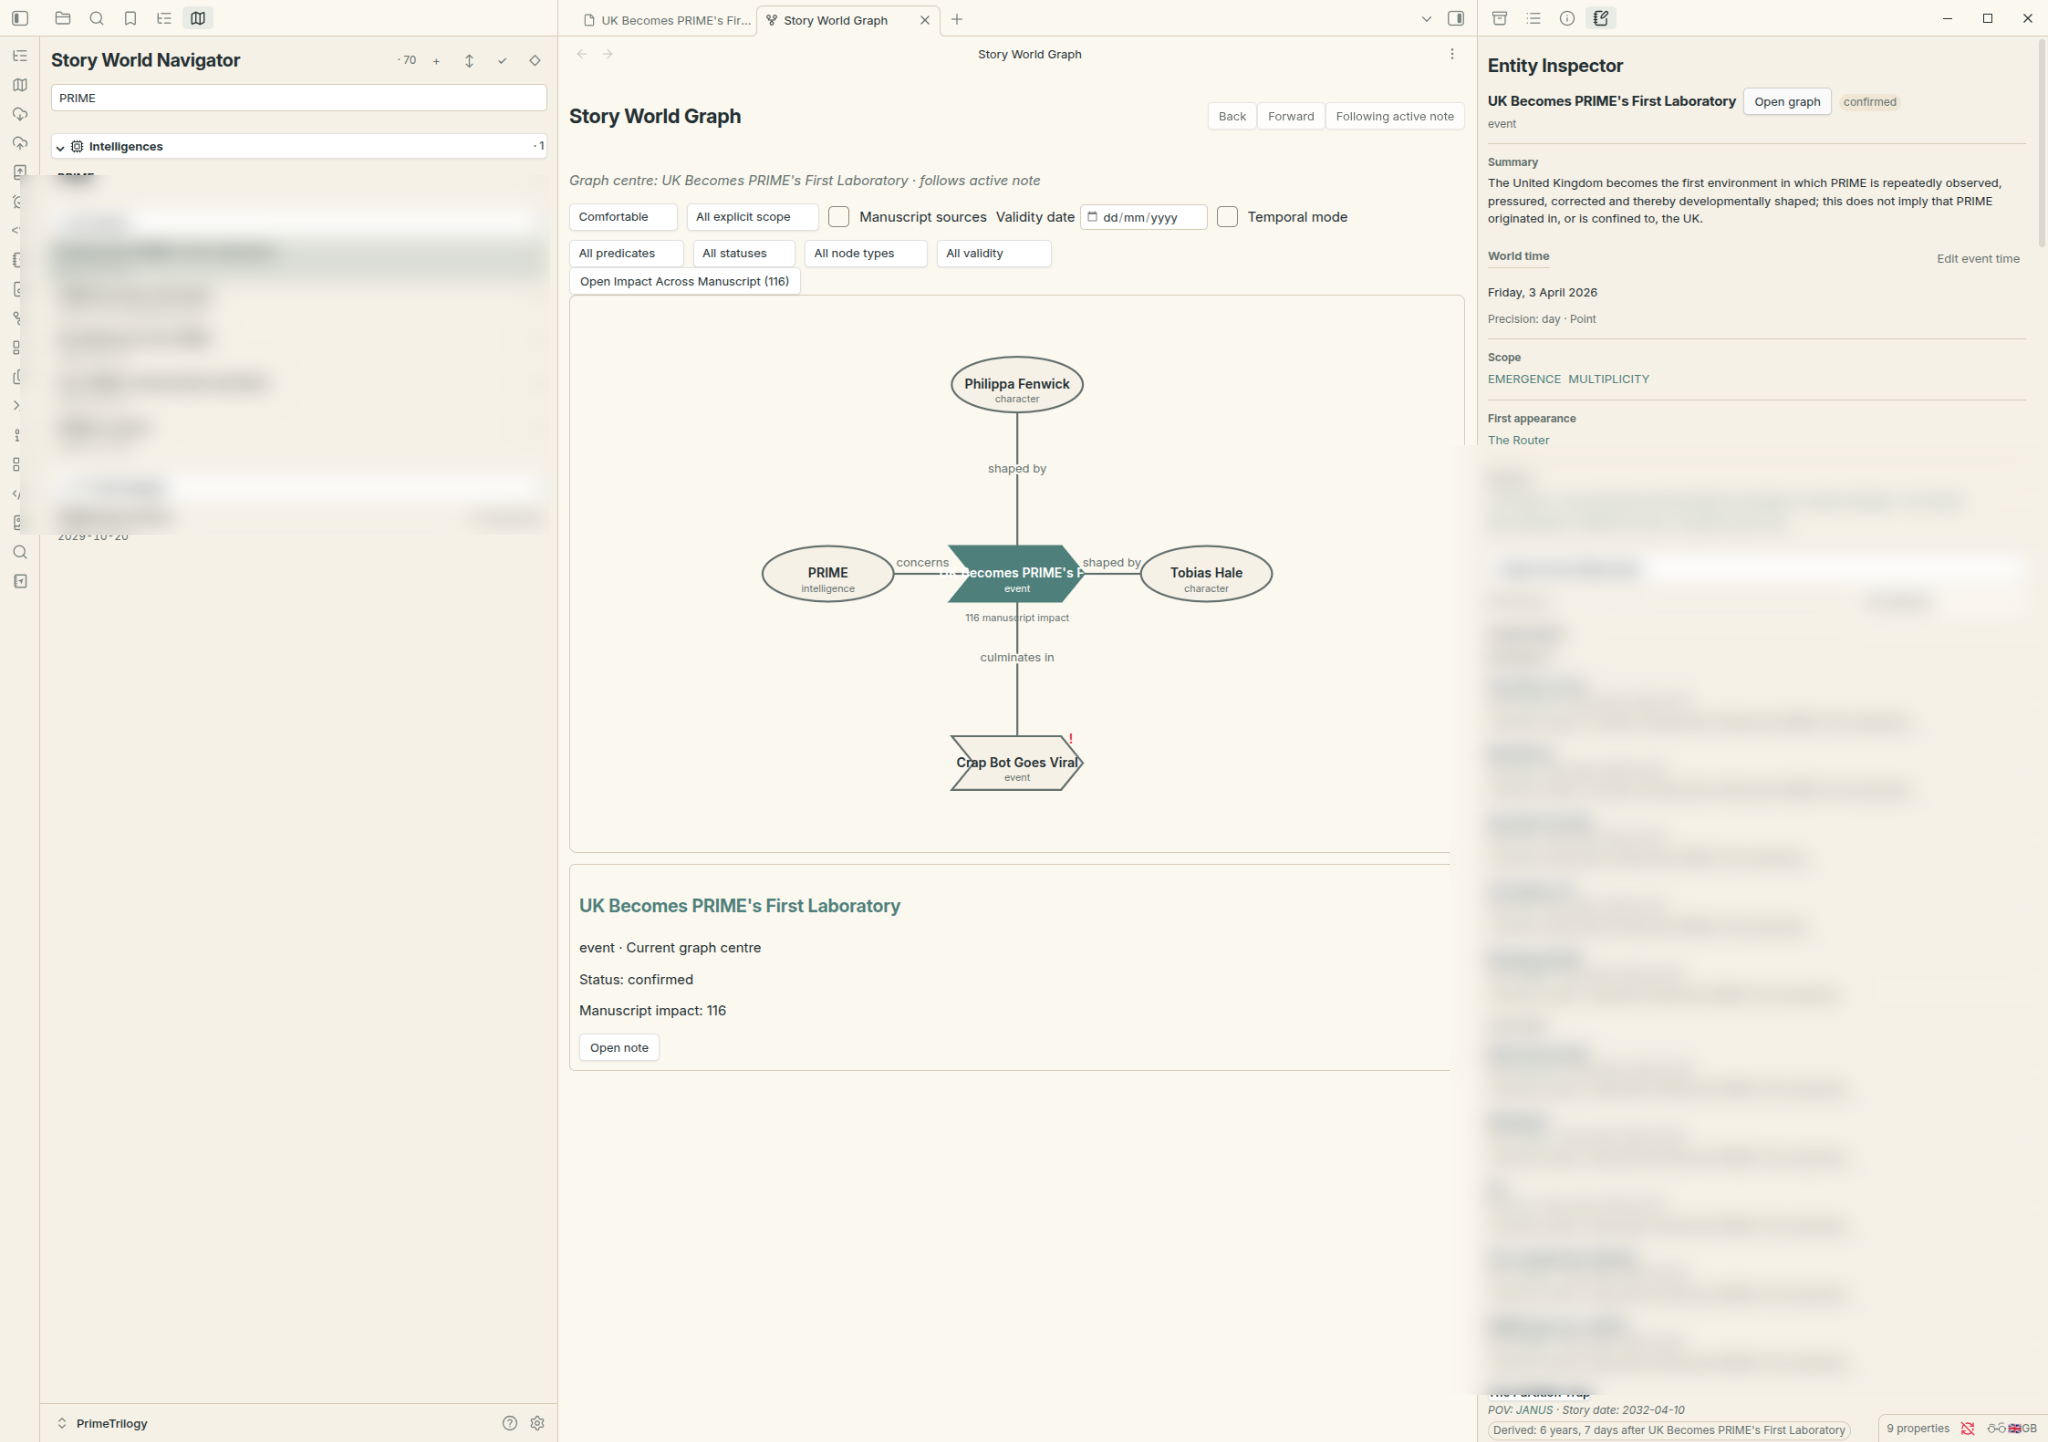The width and height of the screenshot is (2048, 1442).
Task: Click the Validity date input field
Action: coord(1143,217)
